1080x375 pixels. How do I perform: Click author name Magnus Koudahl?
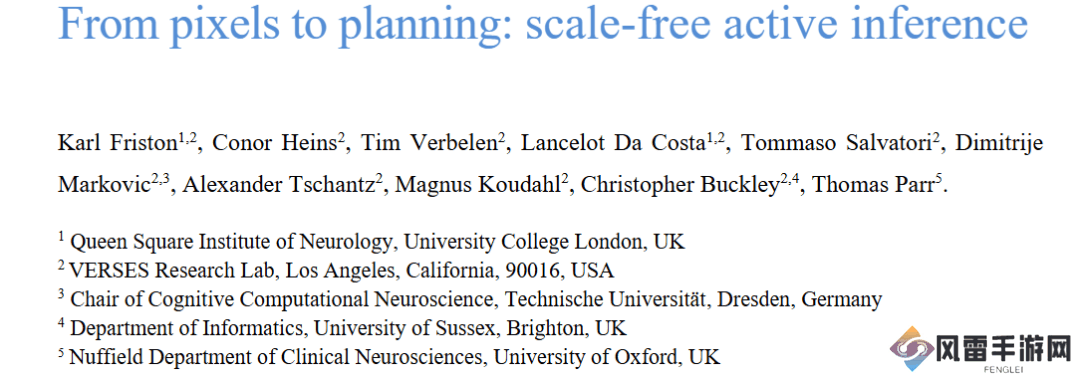pos(479,185)
